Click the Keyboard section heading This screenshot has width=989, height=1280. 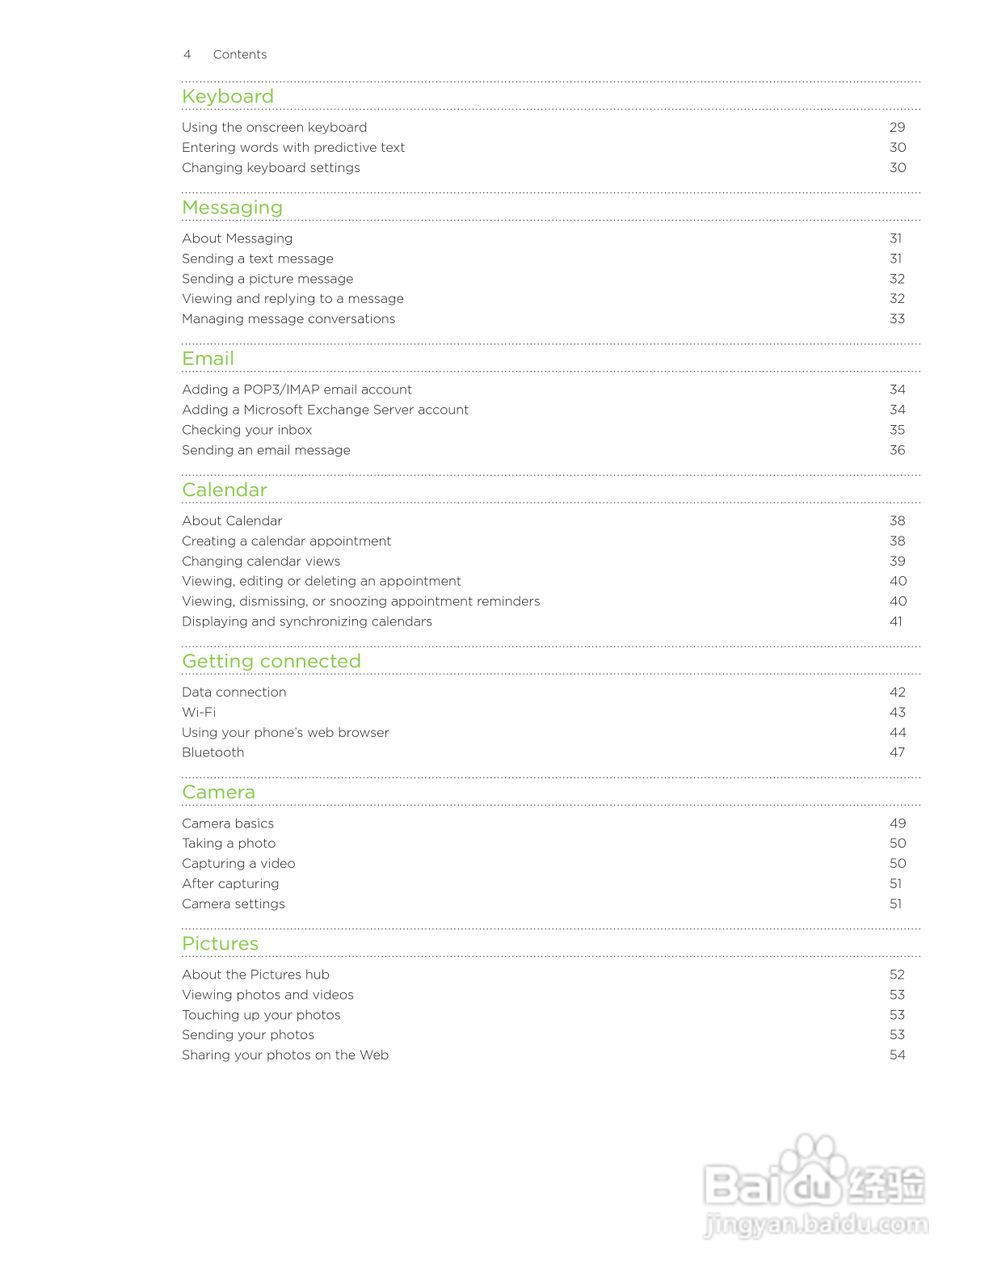[x=227, y=96]
